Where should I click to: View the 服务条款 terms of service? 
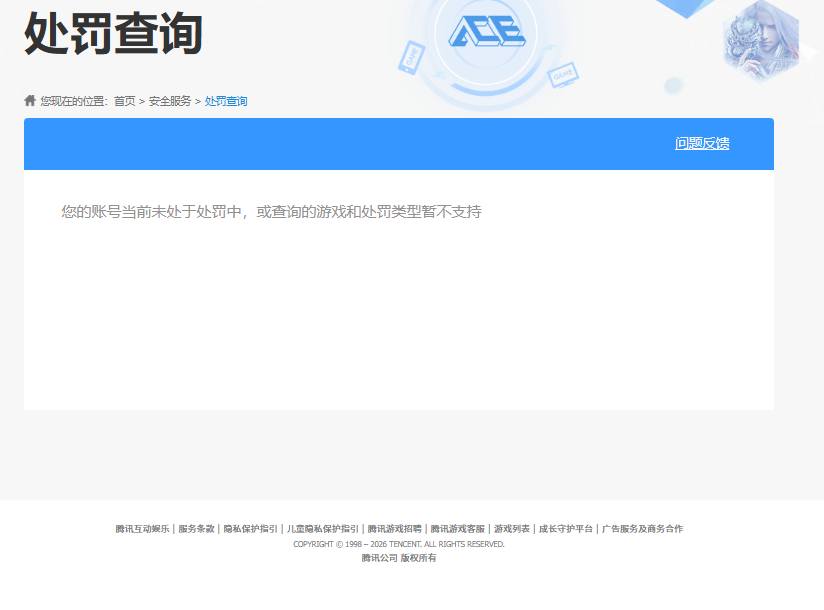tap(196, 528)
